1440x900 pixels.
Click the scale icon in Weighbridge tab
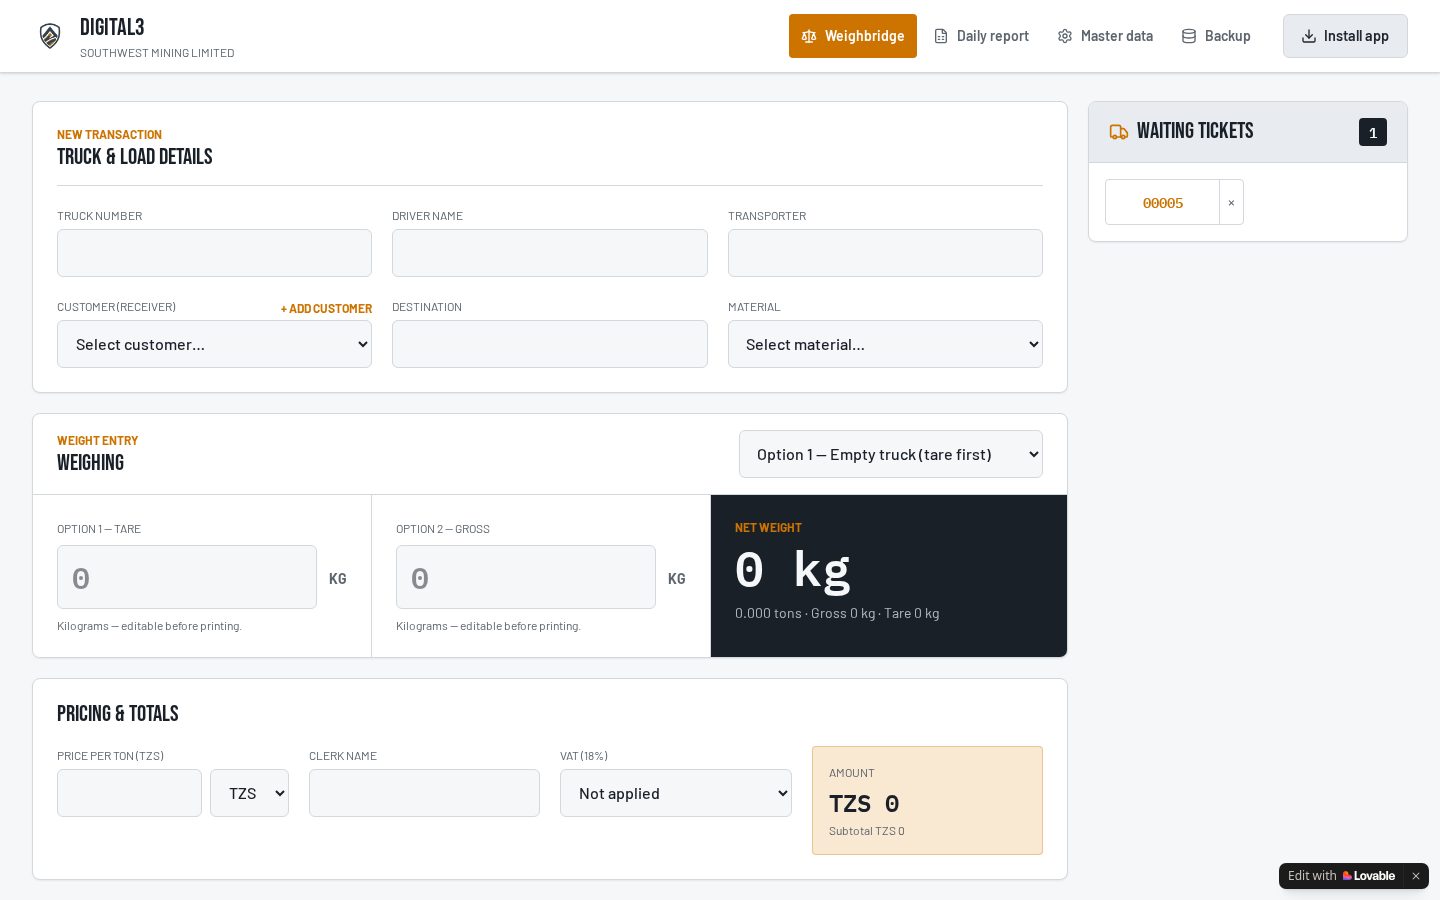click(809, 36)
